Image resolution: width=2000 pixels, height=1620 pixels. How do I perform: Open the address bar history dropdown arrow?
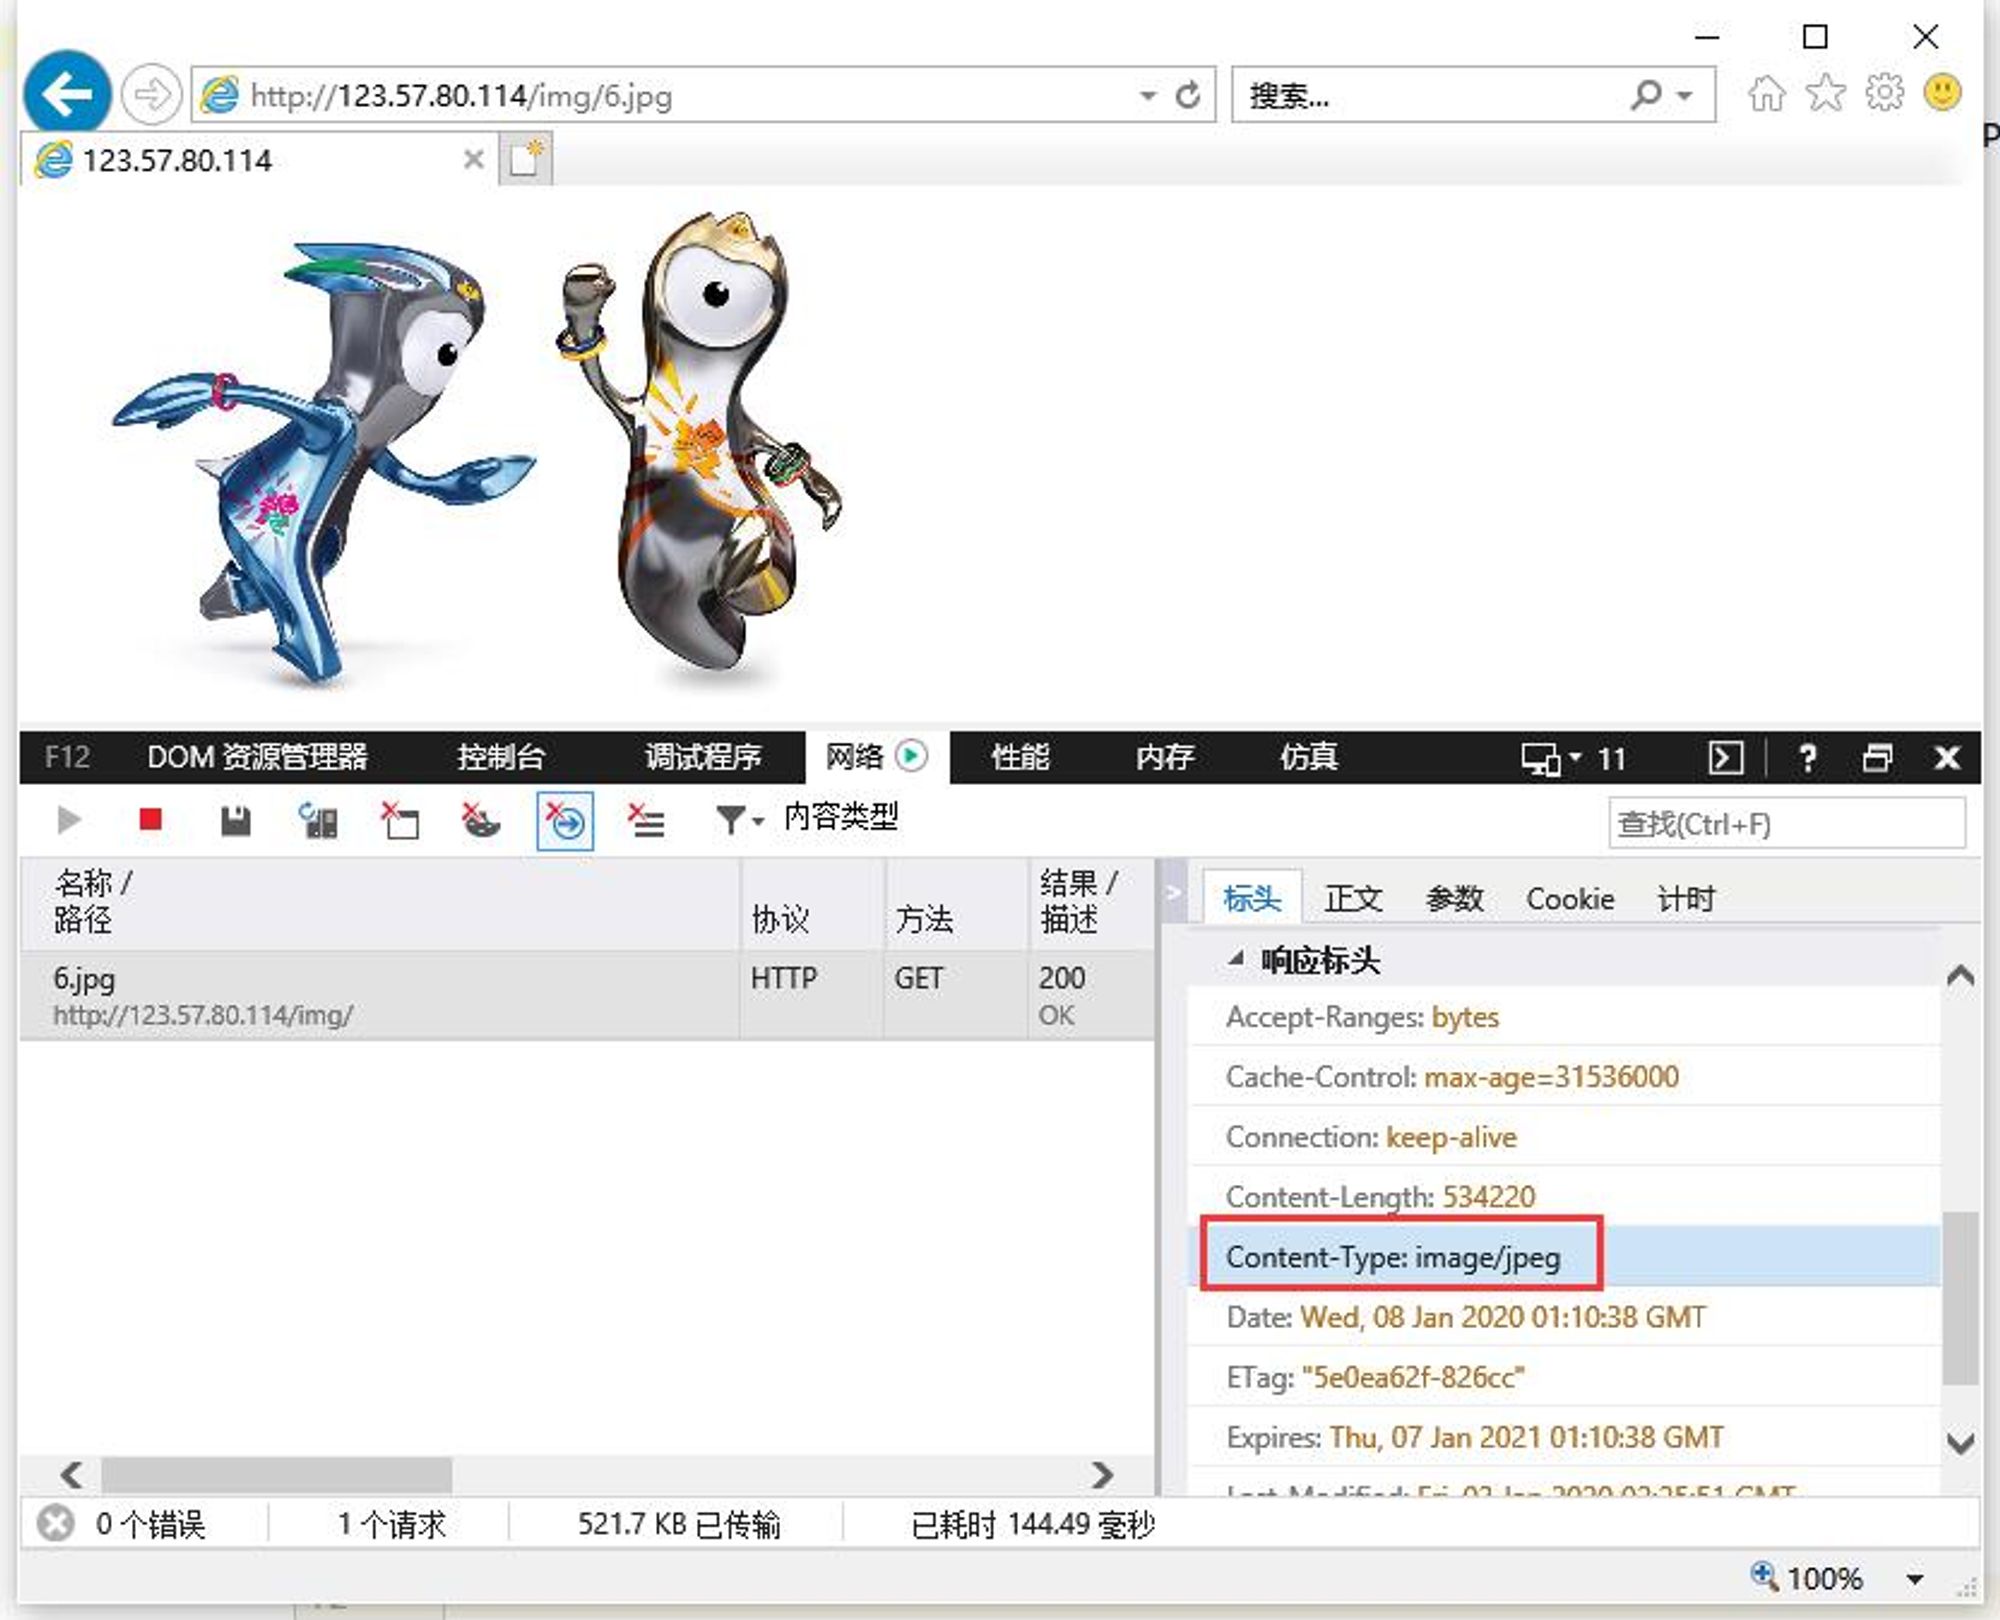pyautogui.click(x=1147, y=96)
